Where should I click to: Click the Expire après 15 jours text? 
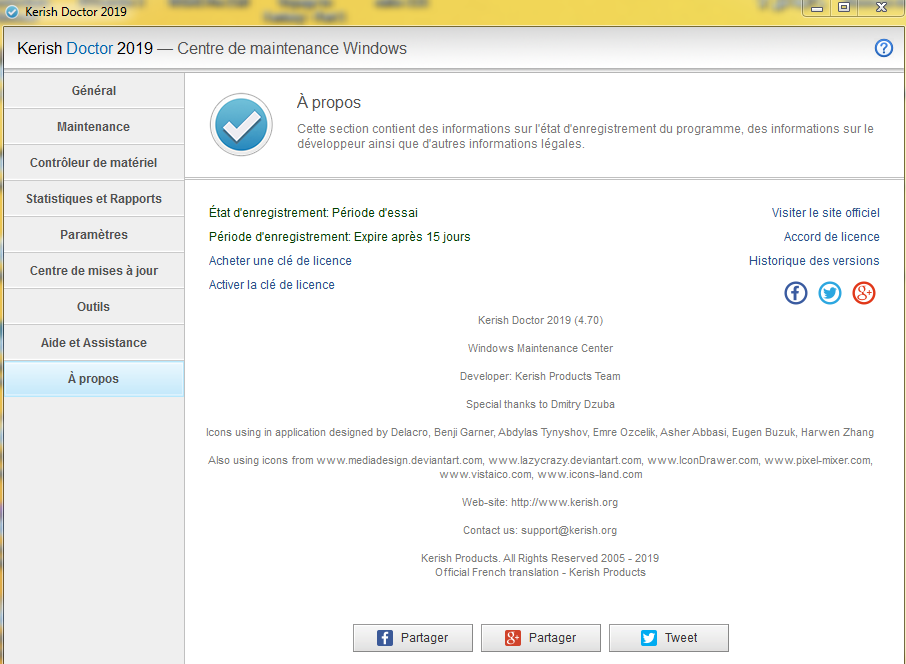(412, 237)
